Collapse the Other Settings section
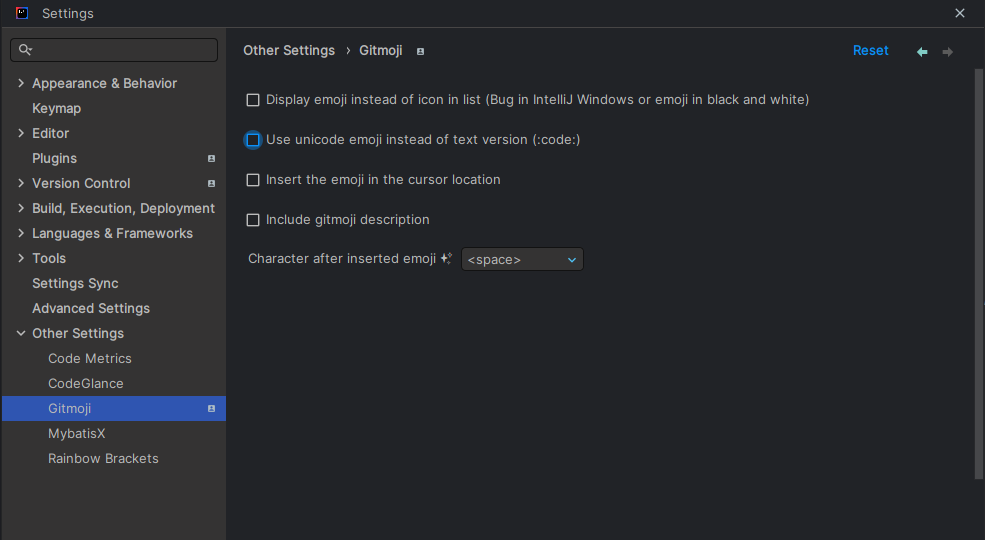Viewport: 985px width, 540px height. pos(21,333)
